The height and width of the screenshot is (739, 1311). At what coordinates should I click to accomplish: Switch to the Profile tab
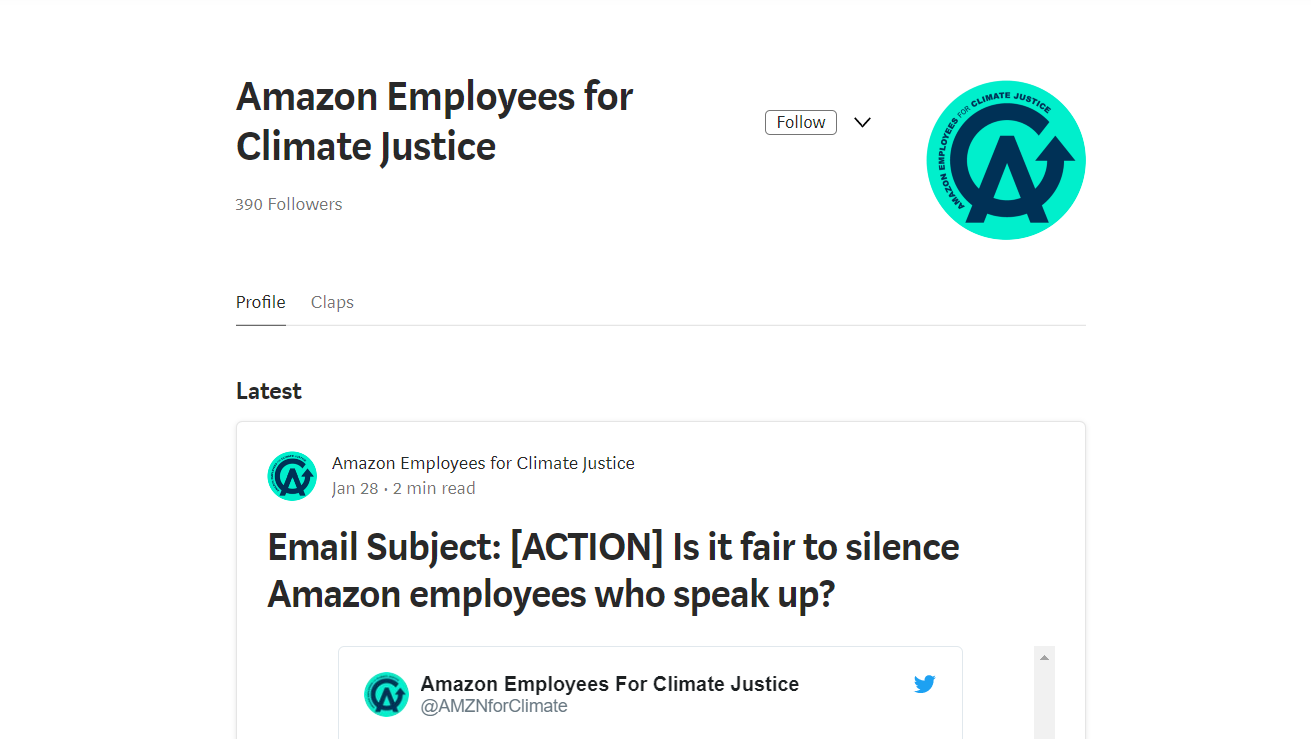coord(261,302)
